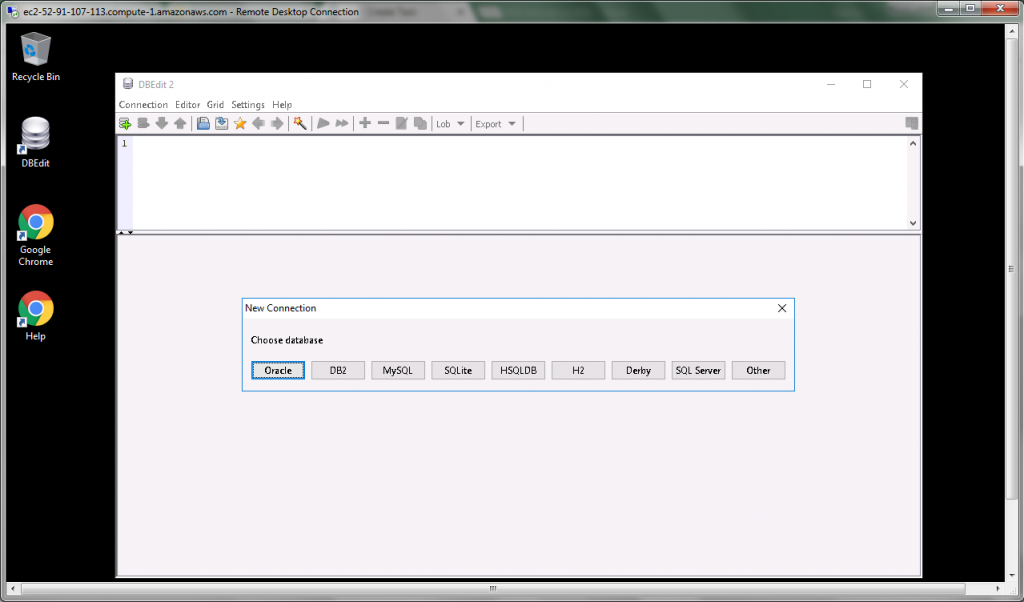The image size is (1024, 602).
Task: Open favorites by clicking the star icon
Action: (238, 123)
